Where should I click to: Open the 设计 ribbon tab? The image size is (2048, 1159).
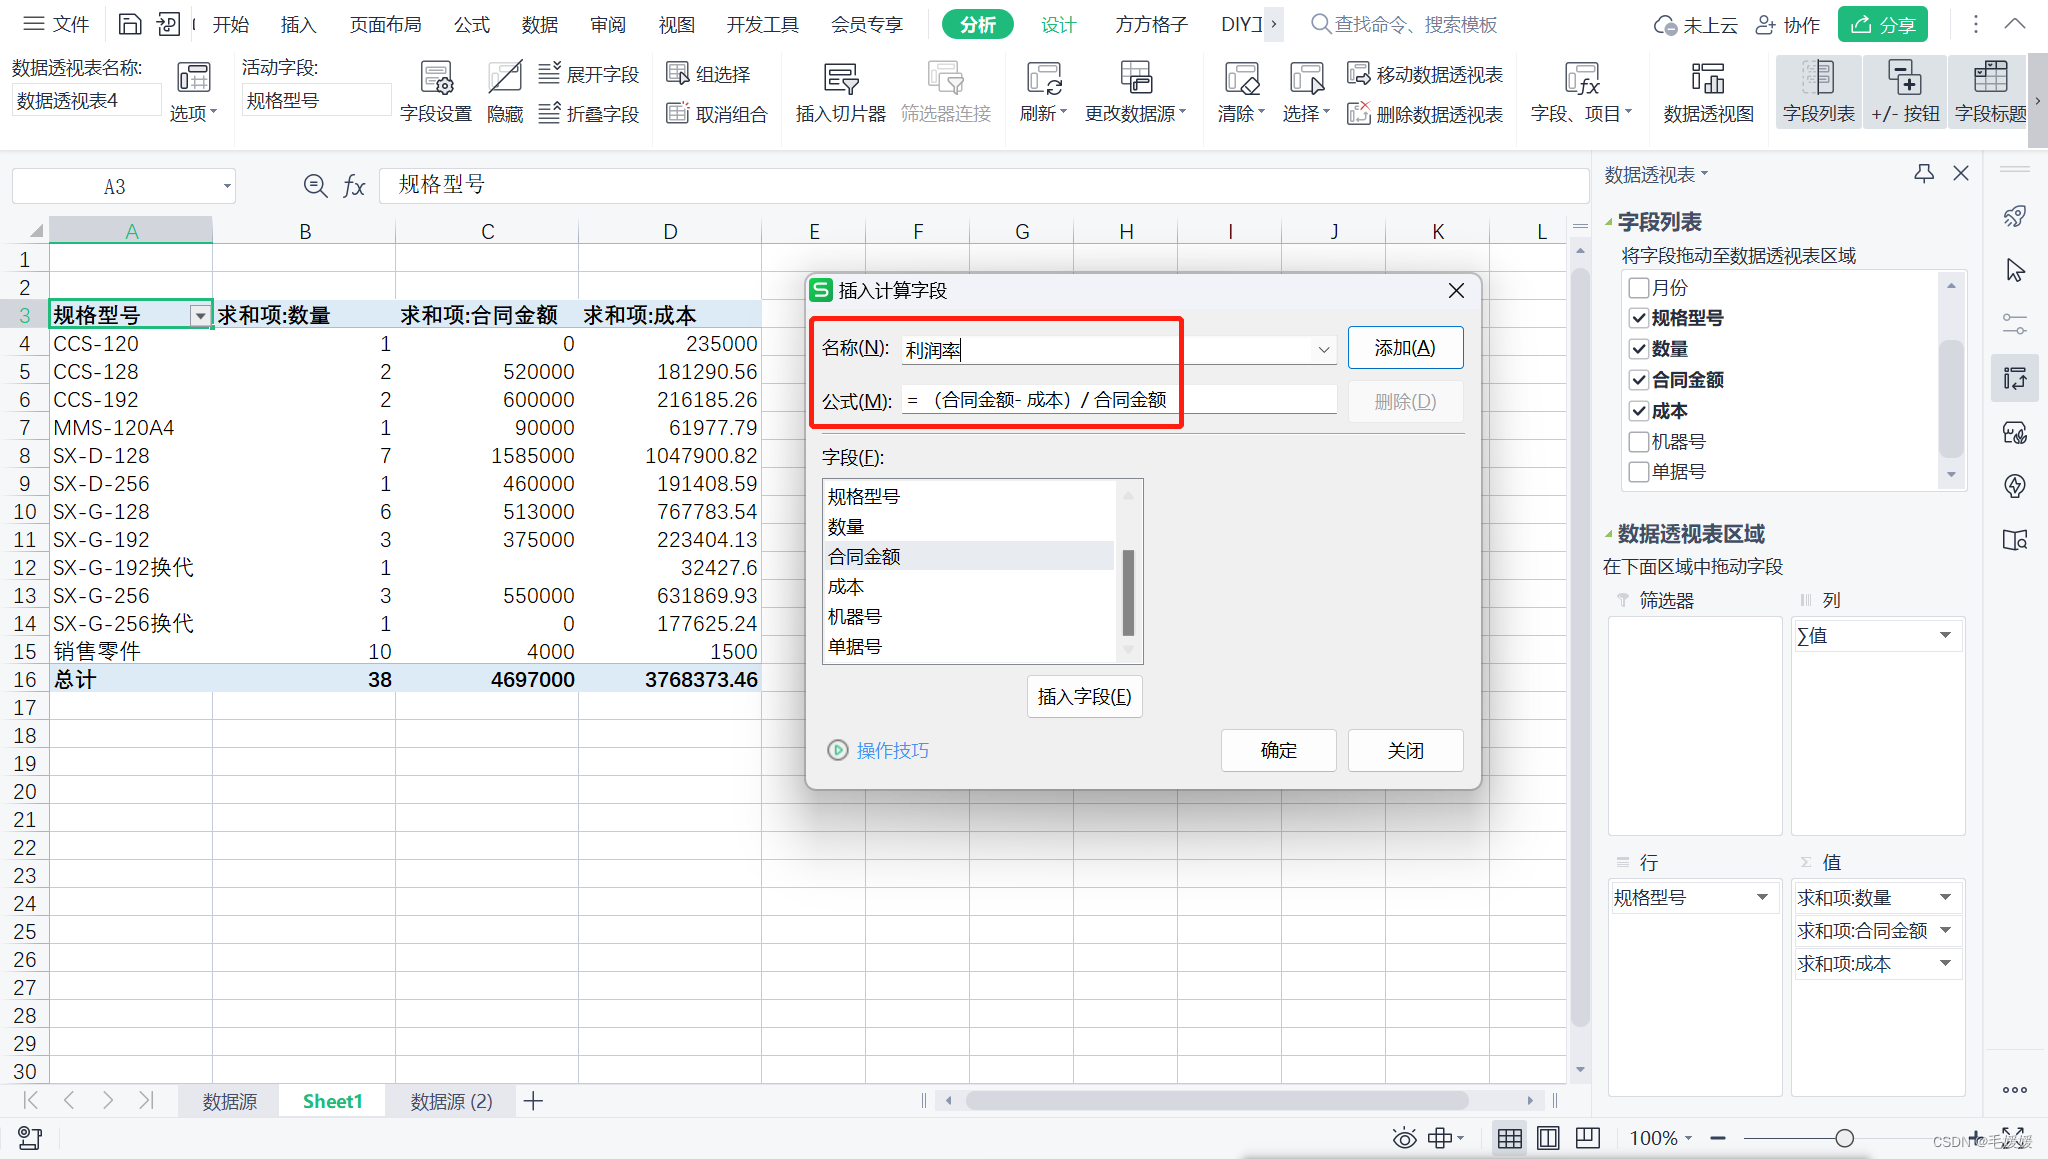pos(1058,24)
